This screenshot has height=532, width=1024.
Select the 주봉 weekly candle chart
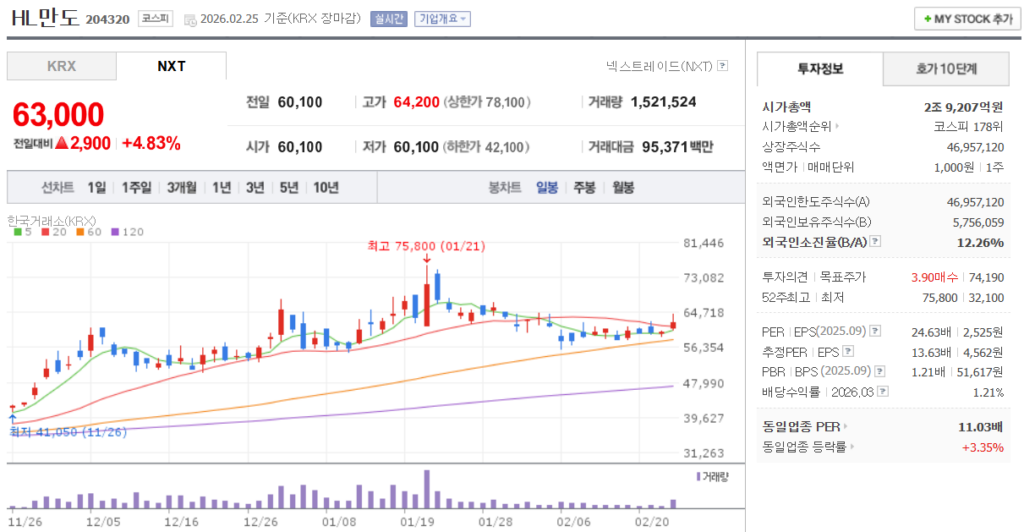coord(584,187)
